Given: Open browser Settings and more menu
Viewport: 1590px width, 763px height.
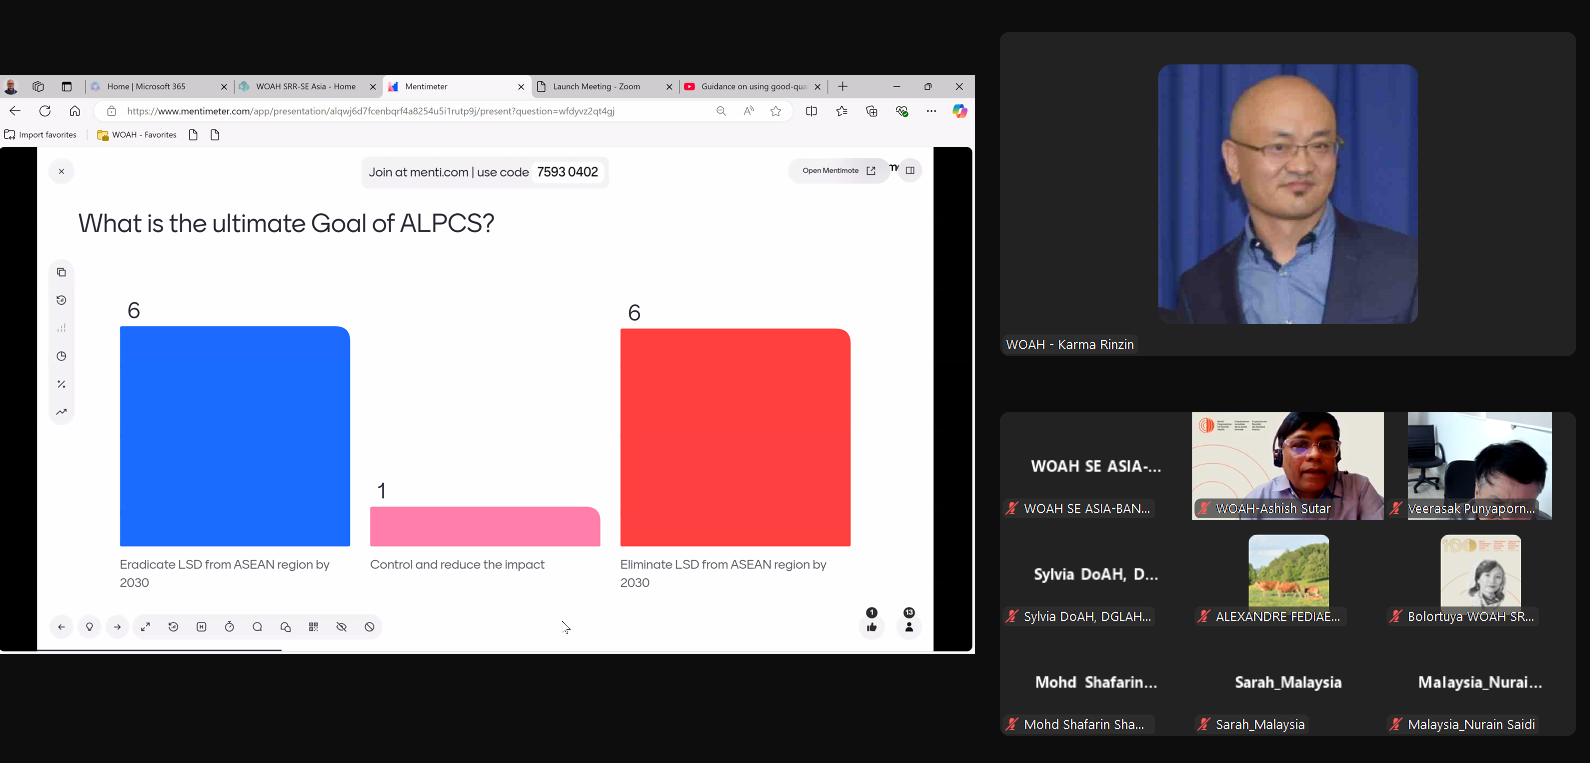Looking at the screenshot, I should click(x=931, y=111).
